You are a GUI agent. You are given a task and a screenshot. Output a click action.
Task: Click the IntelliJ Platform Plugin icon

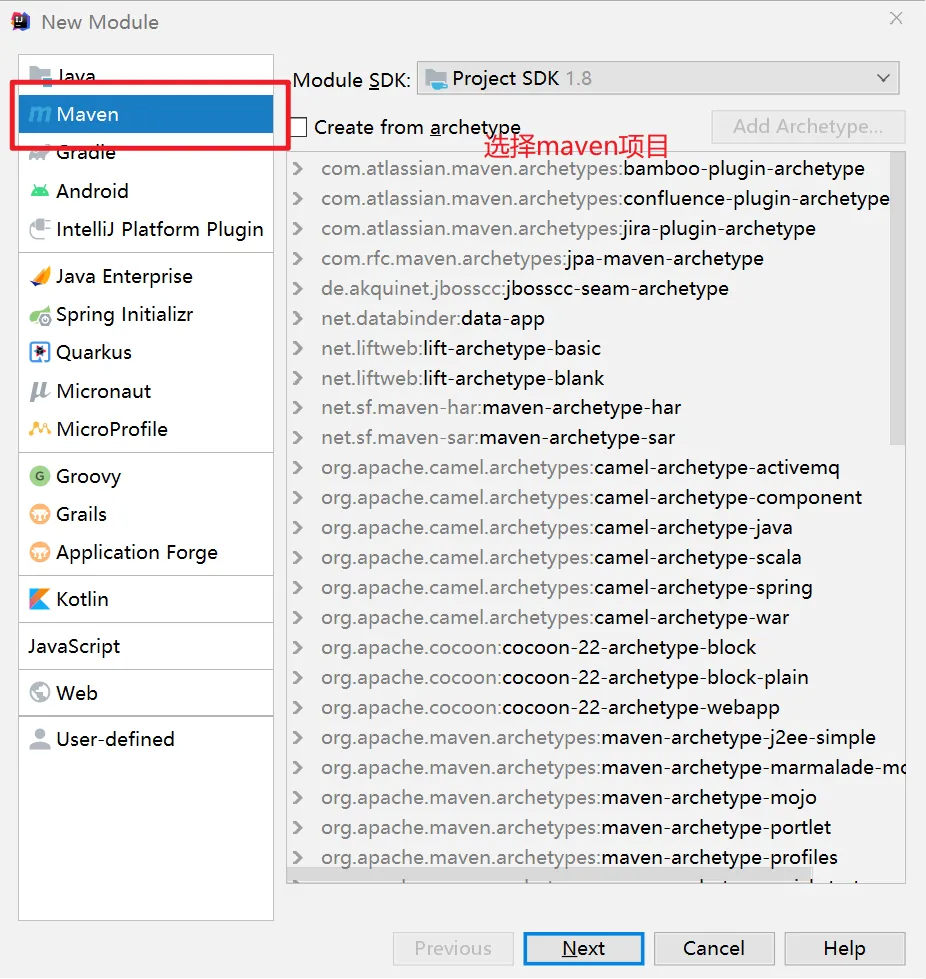point(40,229)
